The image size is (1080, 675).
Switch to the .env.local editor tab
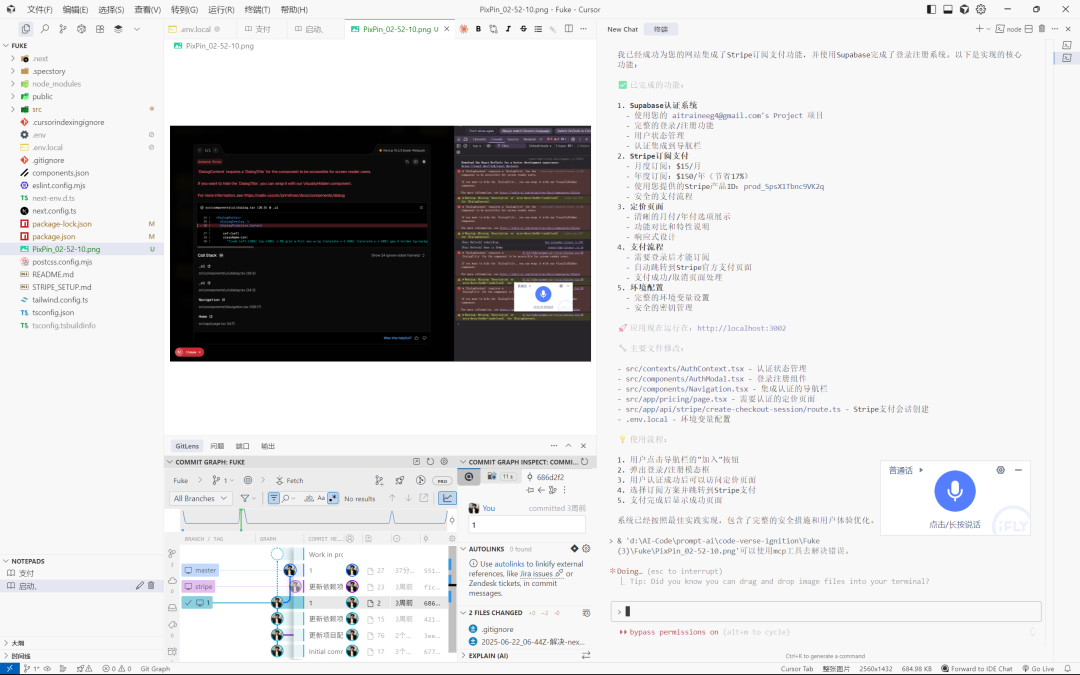click(196, 29)
